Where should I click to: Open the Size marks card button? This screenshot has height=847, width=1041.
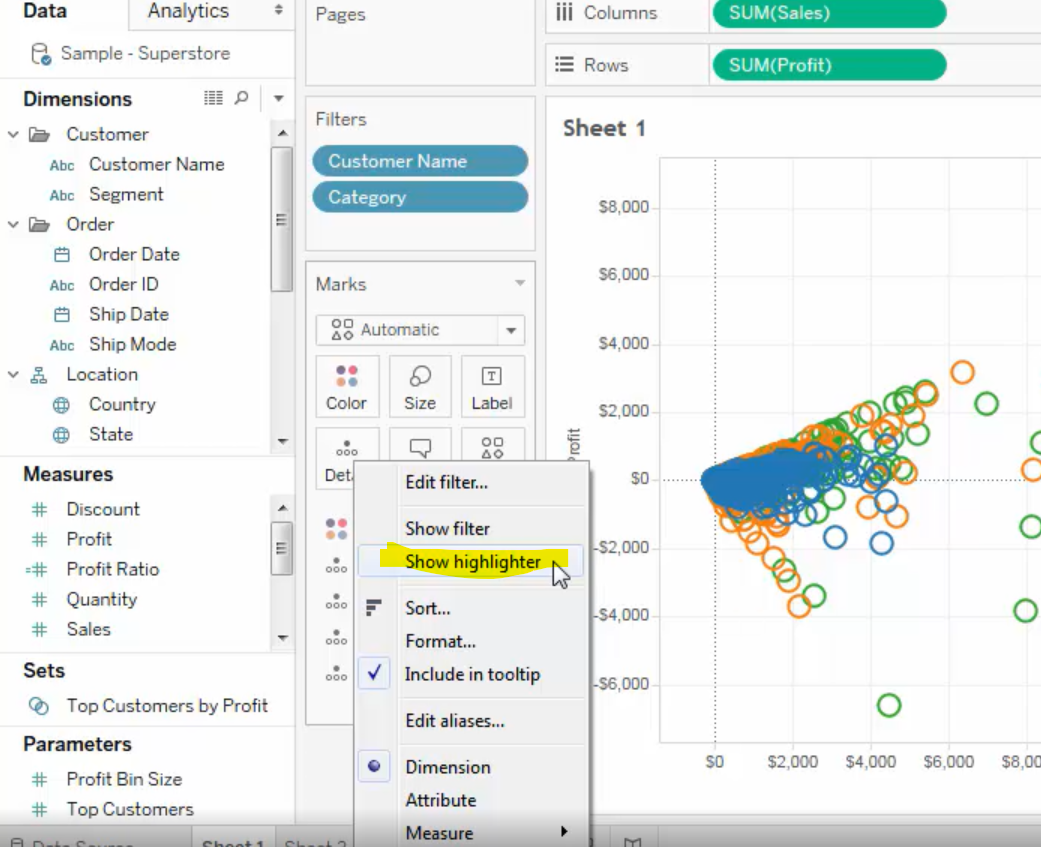(420, 386)
